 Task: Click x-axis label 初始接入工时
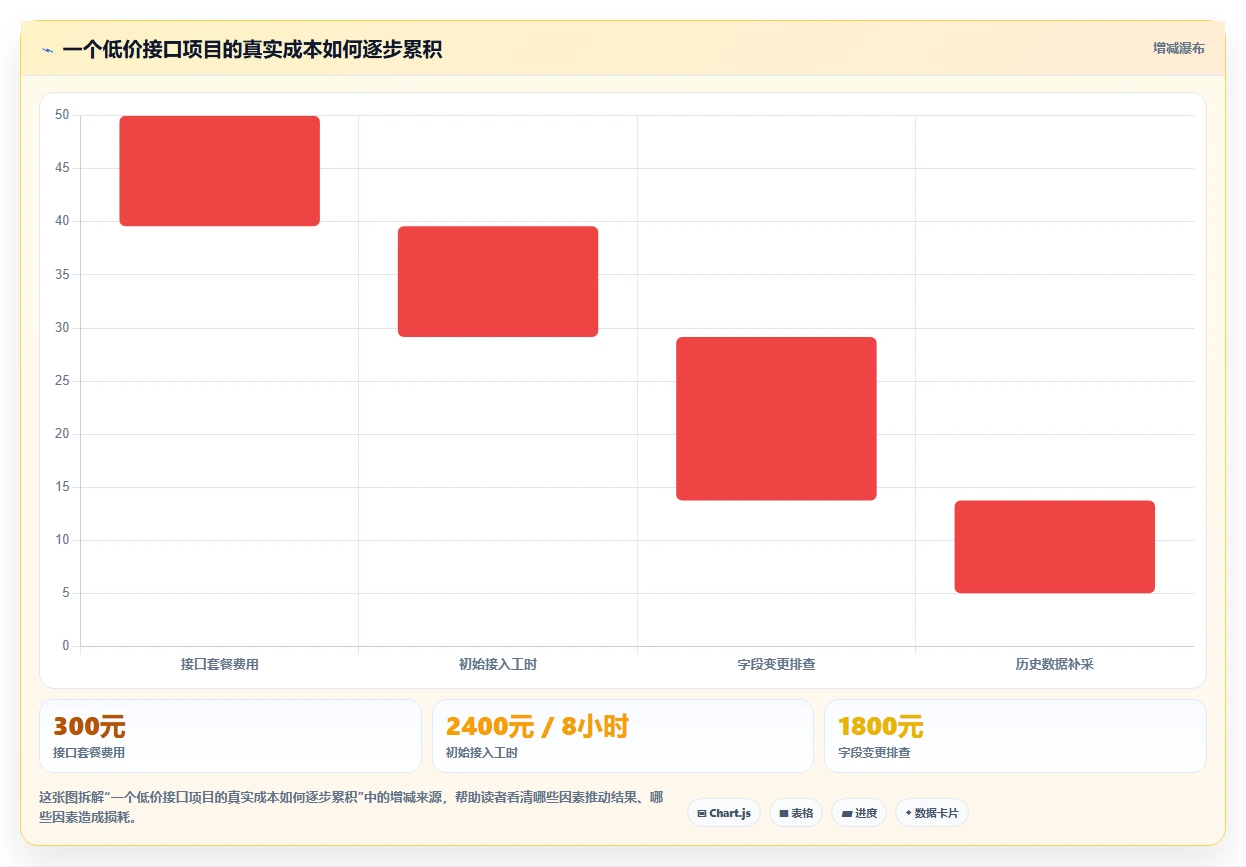(x=498, y=664)
